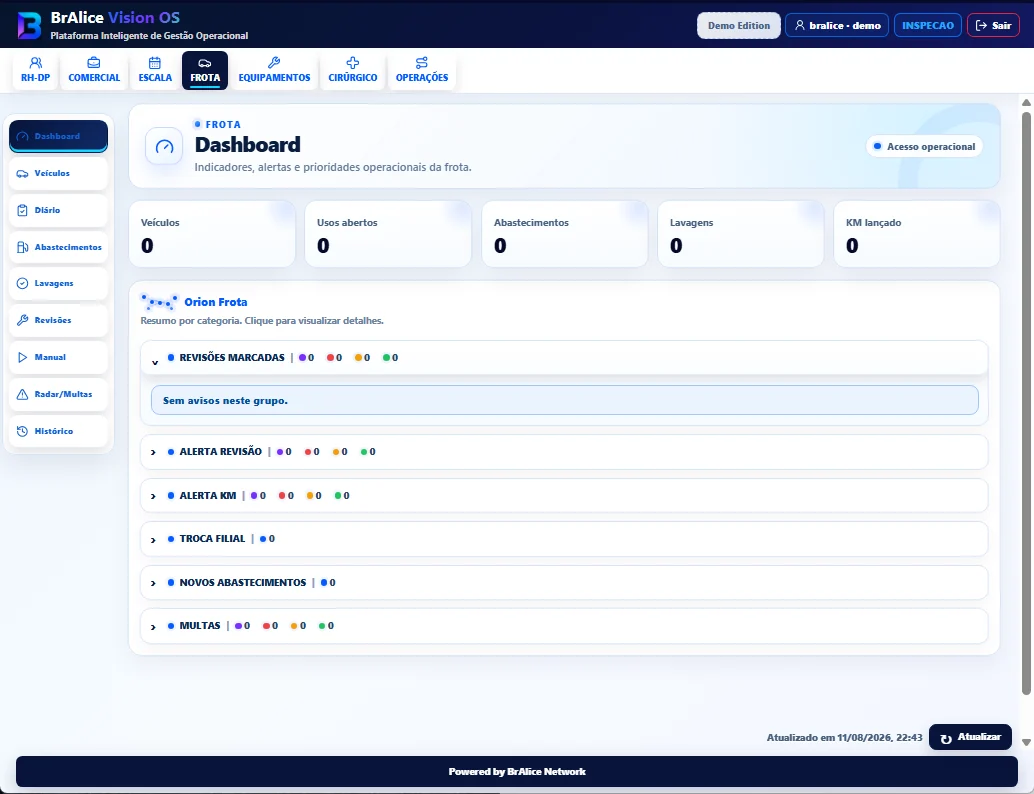Open Radar/Multas in the sidebar
This screenshot has width=1034, height=794.
[x=59, y=394]
